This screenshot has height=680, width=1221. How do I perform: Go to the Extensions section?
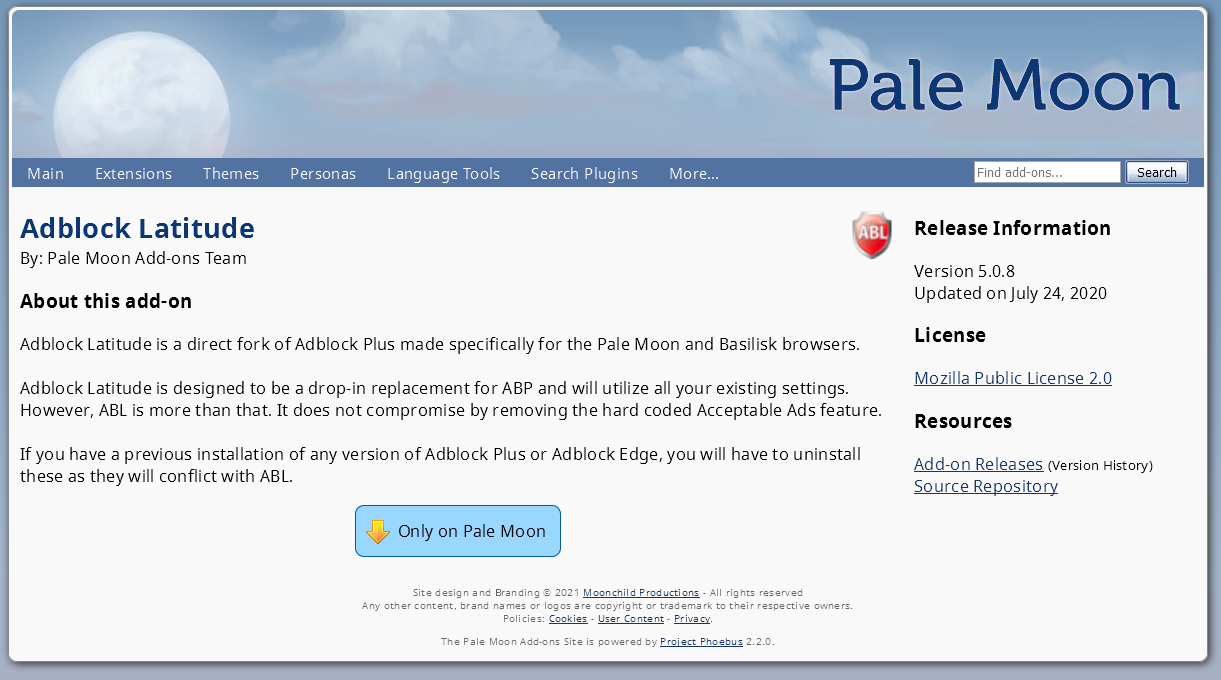click(133, 173)
